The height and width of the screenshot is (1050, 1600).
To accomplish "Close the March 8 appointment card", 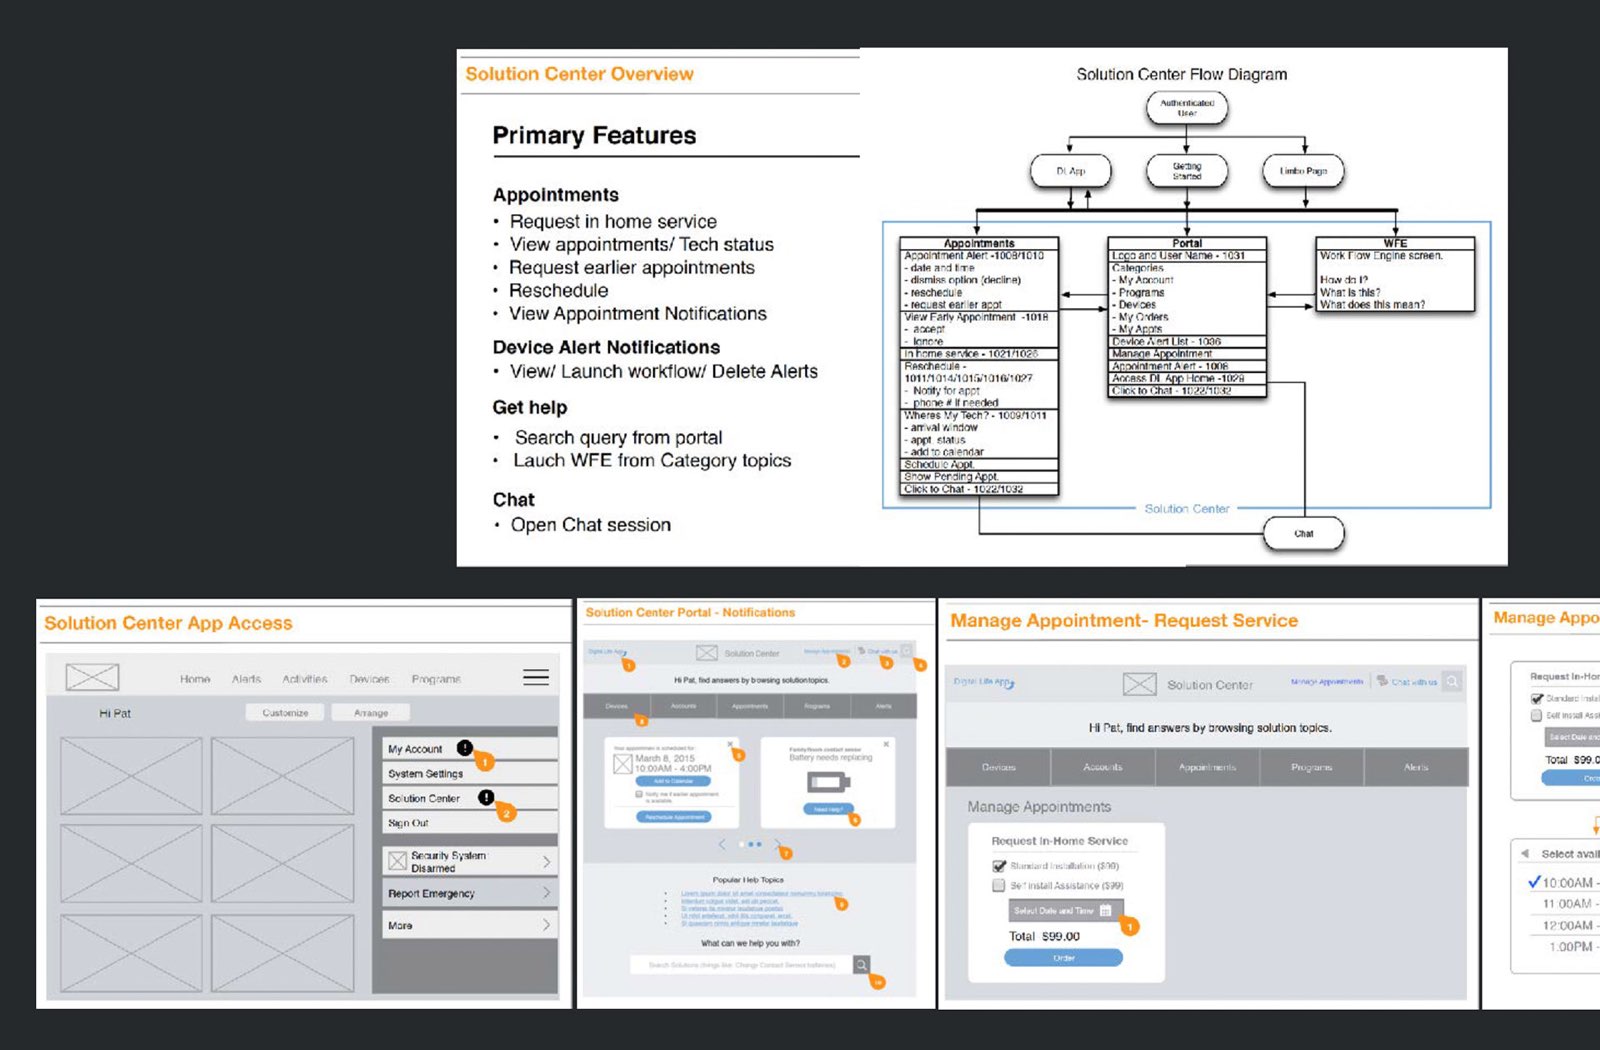I will [x=730, y=744].
